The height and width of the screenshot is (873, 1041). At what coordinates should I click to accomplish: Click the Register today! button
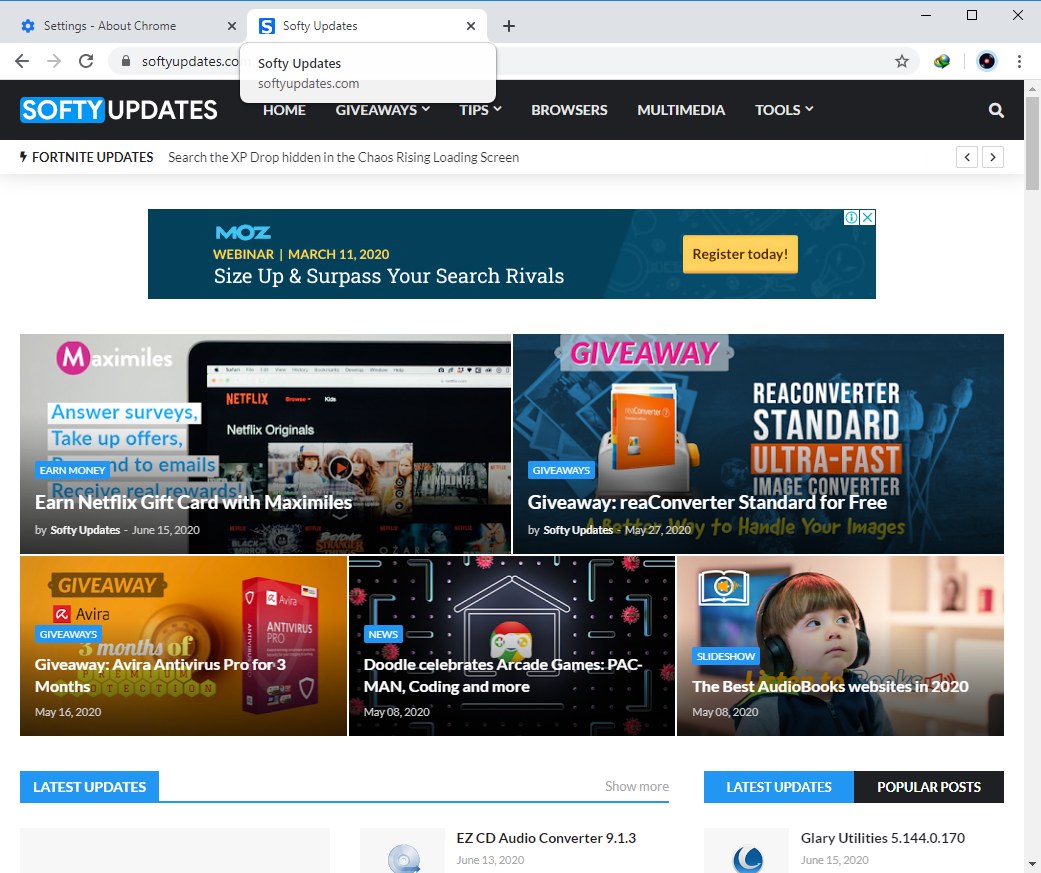coord(740,254)
